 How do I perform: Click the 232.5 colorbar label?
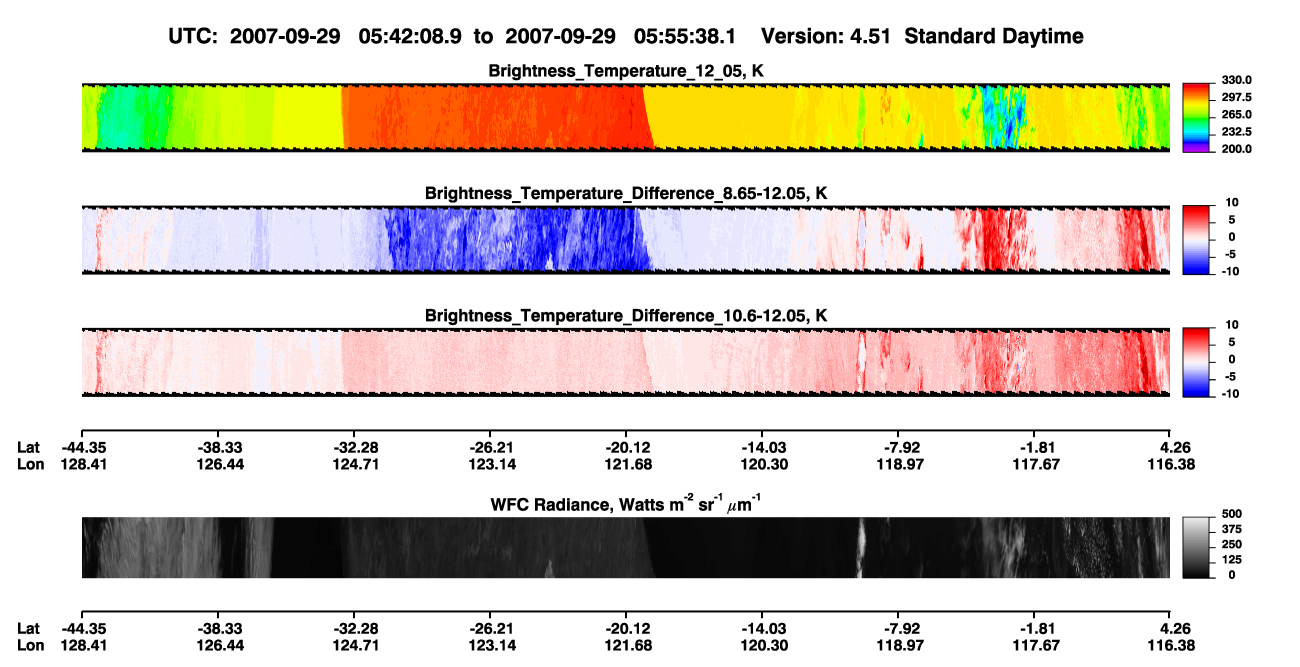pos(1235,132)
